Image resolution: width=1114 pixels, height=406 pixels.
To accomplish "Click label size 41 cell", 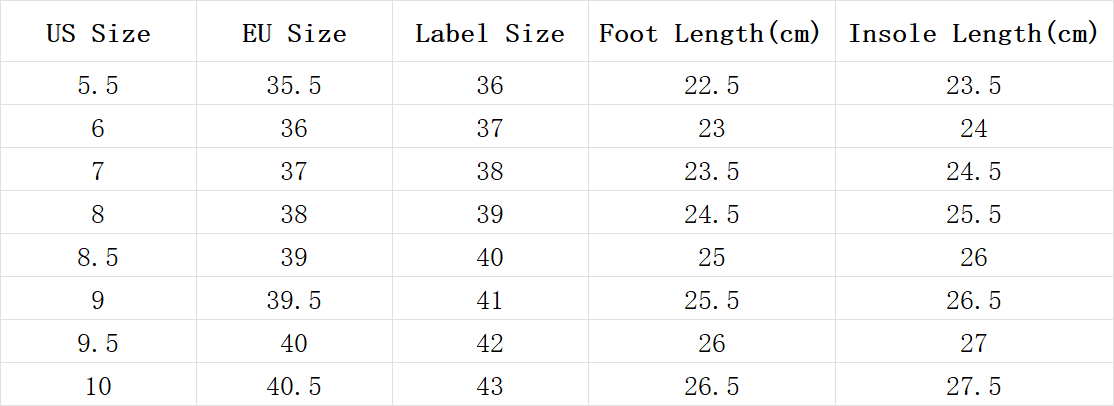I will [490, 299].
